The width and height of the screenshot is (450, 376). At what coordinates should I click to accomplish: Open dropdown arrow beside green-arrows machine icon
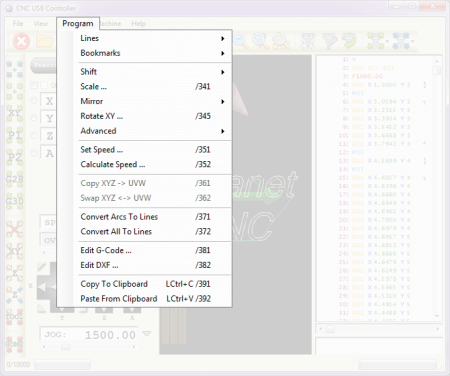(x=387, y=41)
